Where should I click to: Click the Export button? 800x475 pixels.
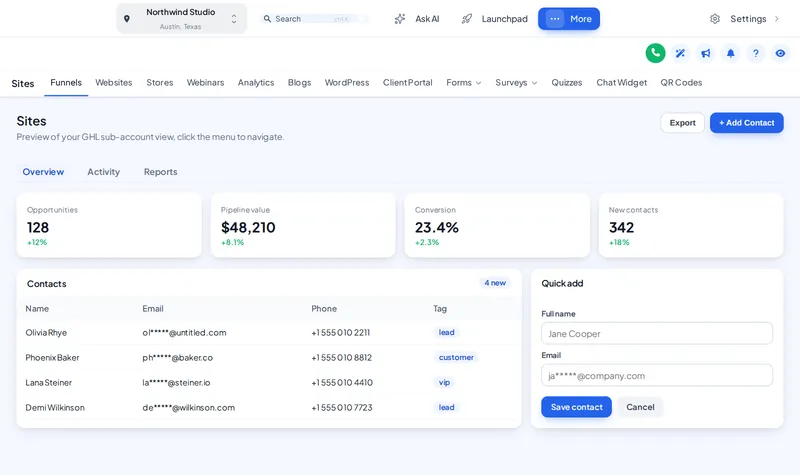pyautogui.click(x=683, y=123)
